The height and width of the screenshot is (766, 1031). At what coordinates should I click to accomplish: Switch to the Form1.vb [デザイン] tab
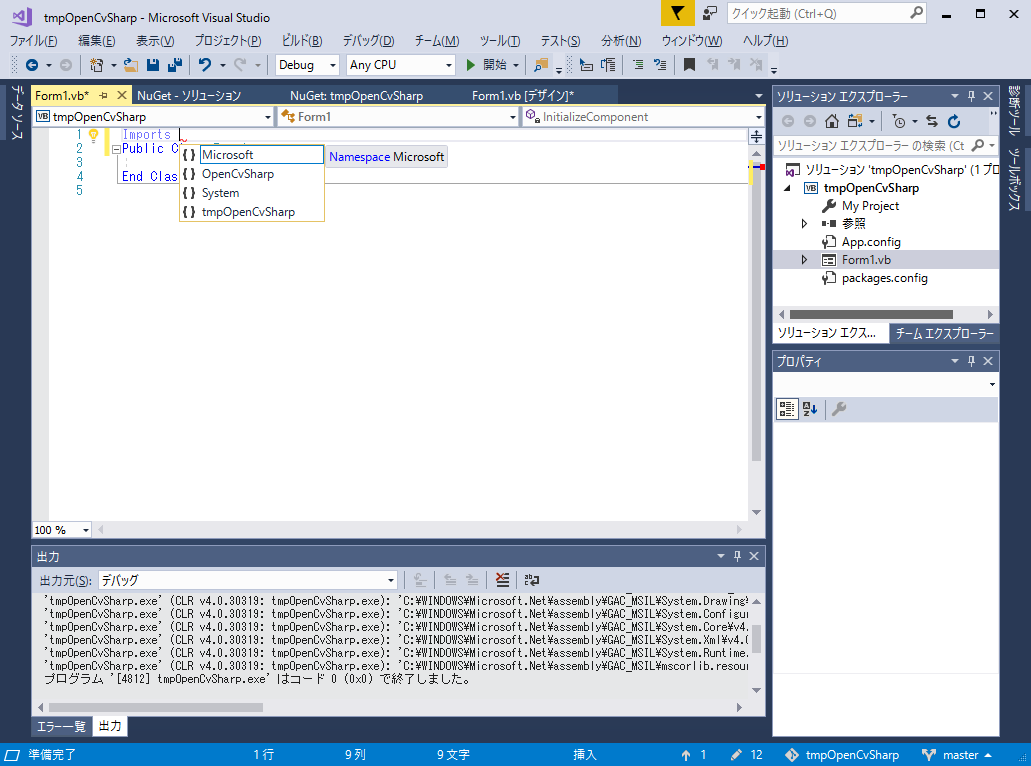pyautogui.click(x=523, y=95)
